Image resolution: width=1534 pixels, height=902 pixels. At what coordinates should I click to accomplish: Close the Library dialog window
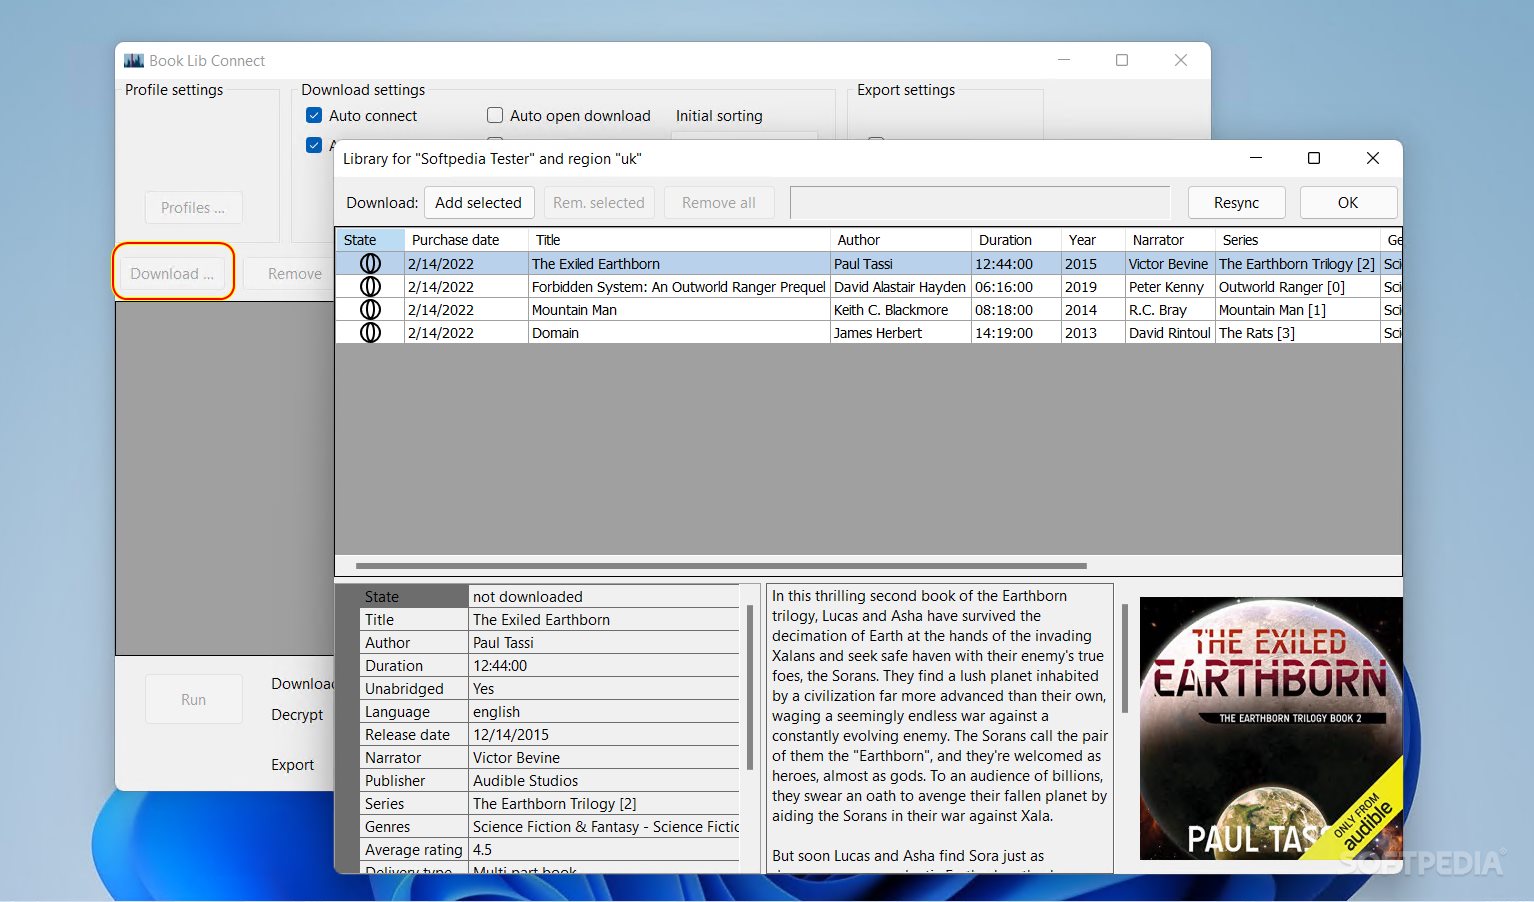(1373, 158)
